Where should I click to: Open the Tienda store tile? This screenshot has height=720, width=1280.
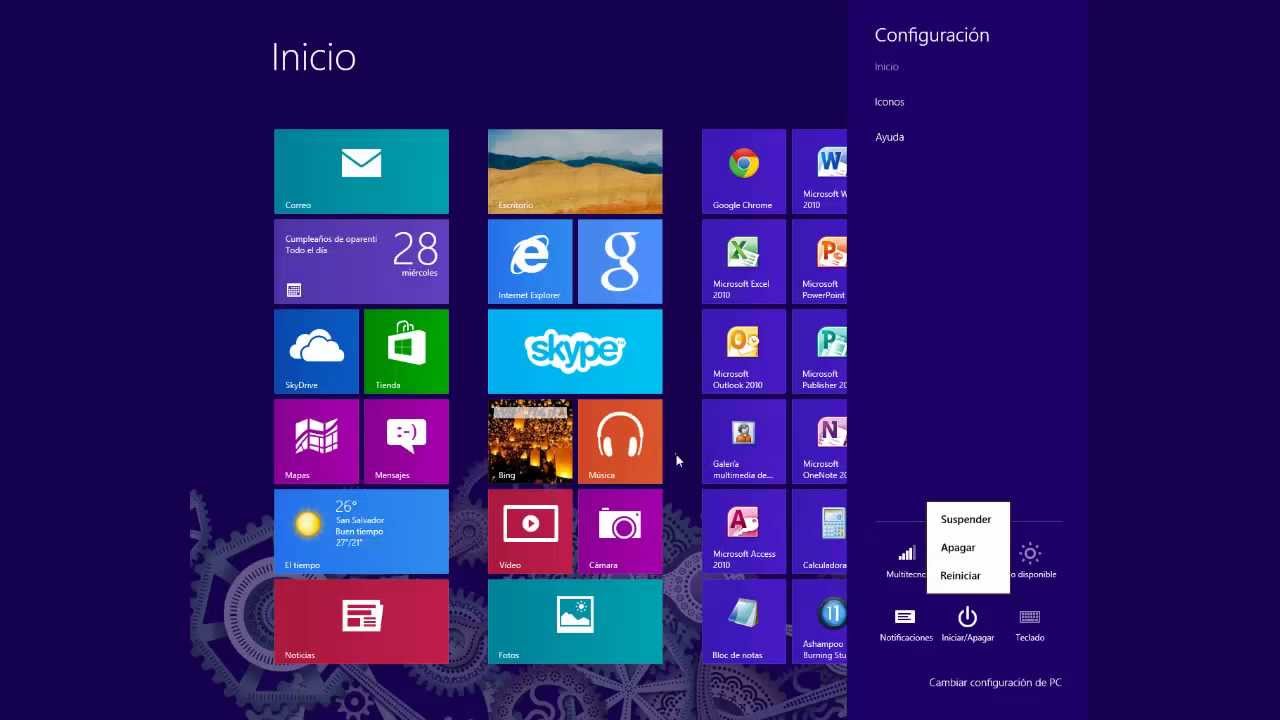pyautogui.click(x=406, y=351)
